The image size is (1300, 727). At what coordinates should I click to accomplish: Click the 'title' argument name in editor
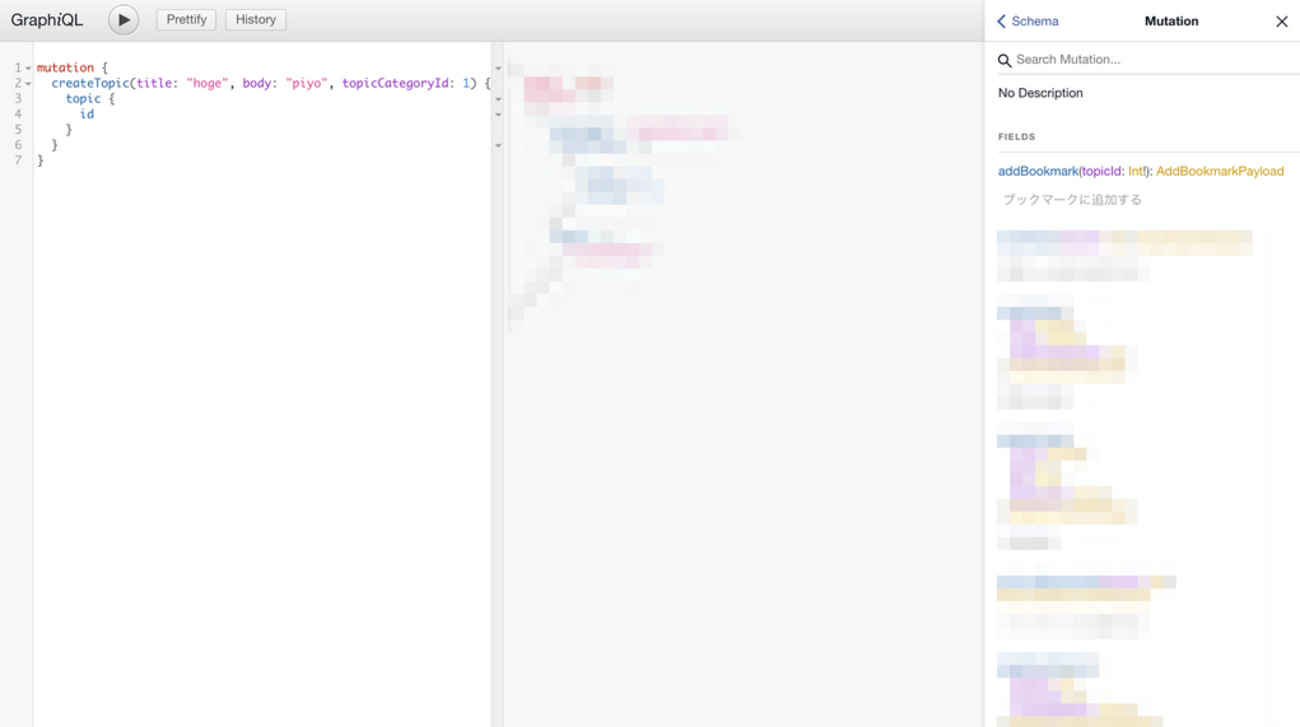(155, 83)
